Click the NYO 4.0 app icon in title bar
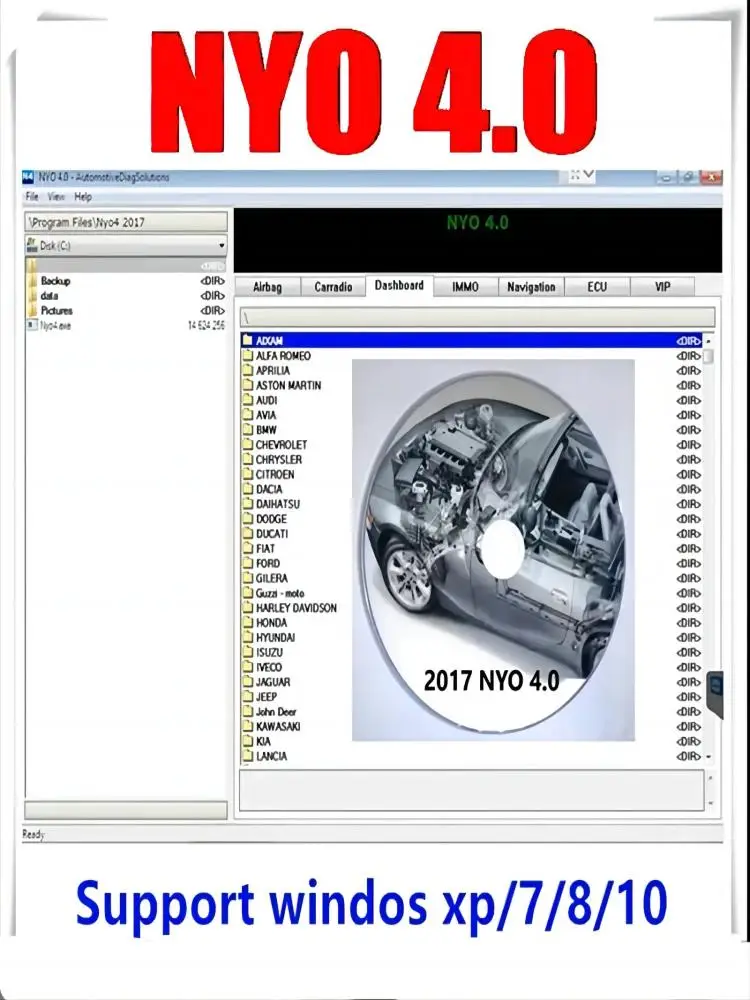Image resolution: width=750 pixels, height=1000 pixels. click(x=28, y=177)
